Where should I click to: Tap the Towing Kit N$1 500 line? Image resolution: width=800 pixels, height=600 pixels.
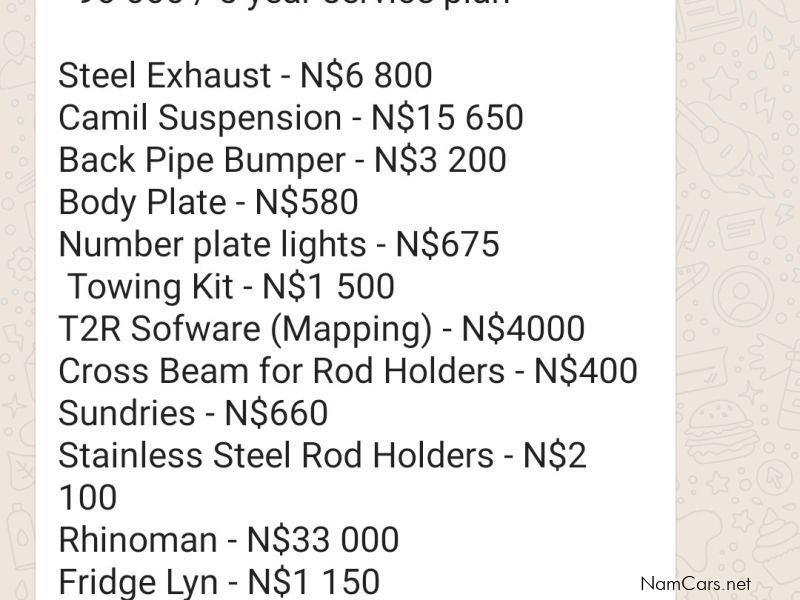click(x=230, y=286)
